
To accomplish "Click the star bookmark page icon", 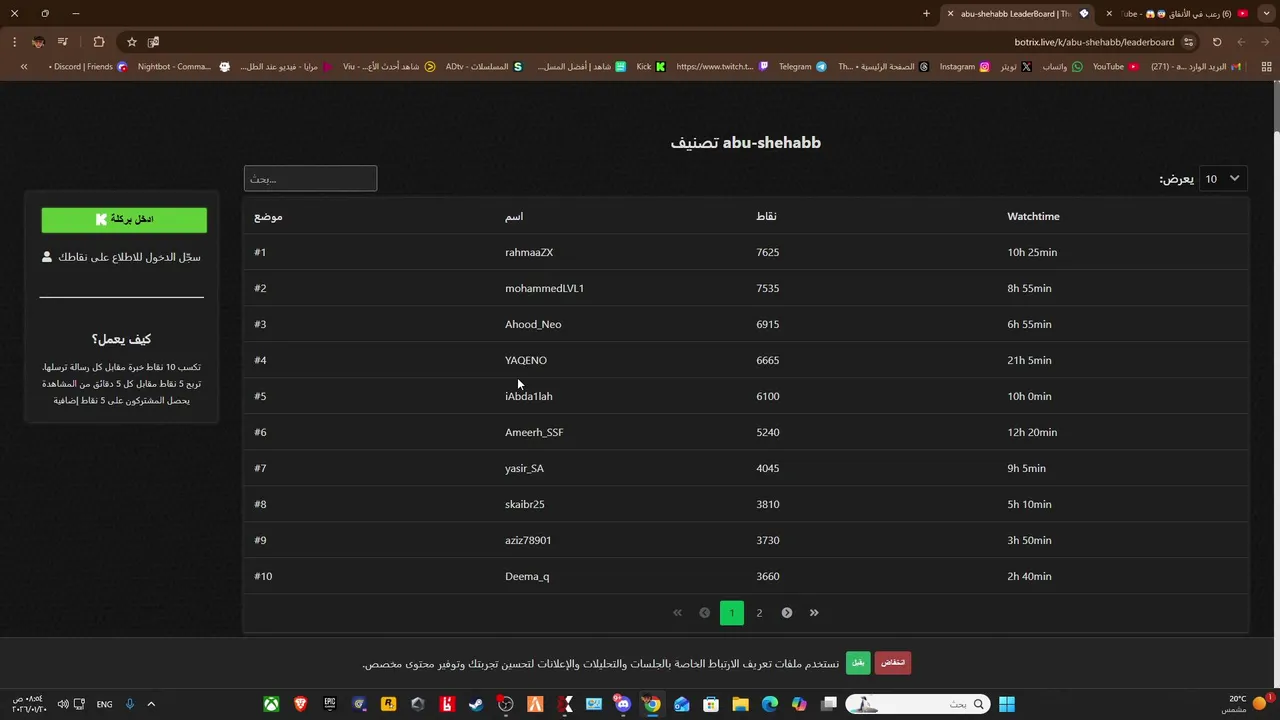I will [131, 42].
